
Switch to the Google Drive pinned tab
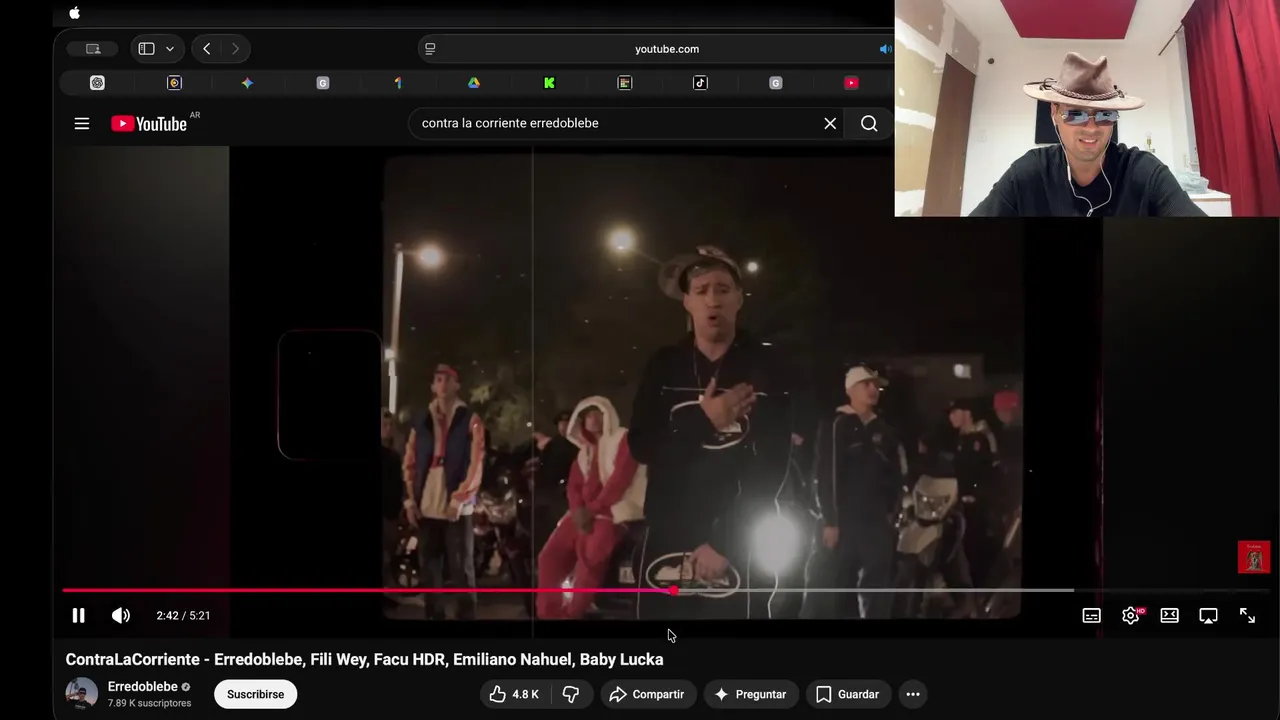[474, 83]
